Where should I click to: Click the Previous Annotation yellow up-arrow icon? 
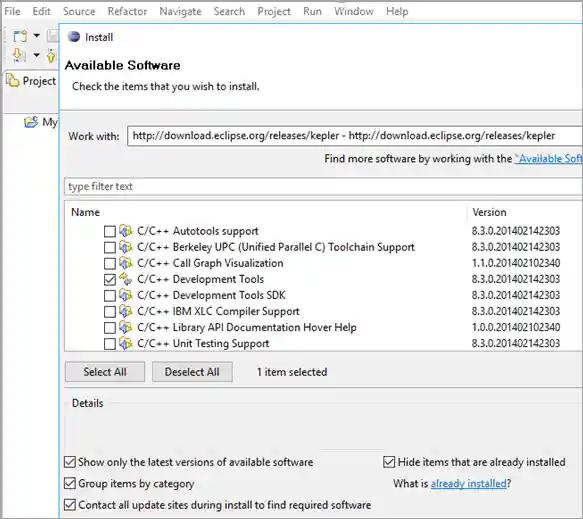click(51, 56)
